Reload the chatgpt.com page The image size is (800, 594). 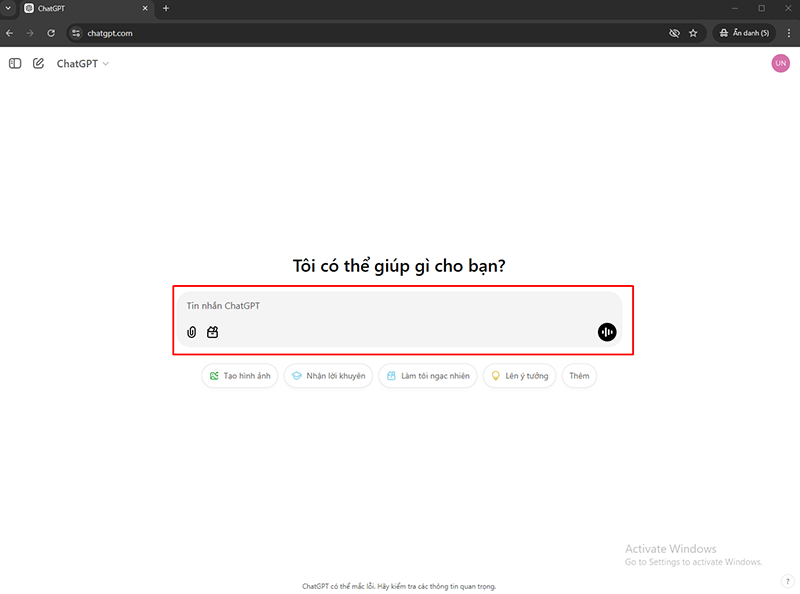tap(51, 33)
